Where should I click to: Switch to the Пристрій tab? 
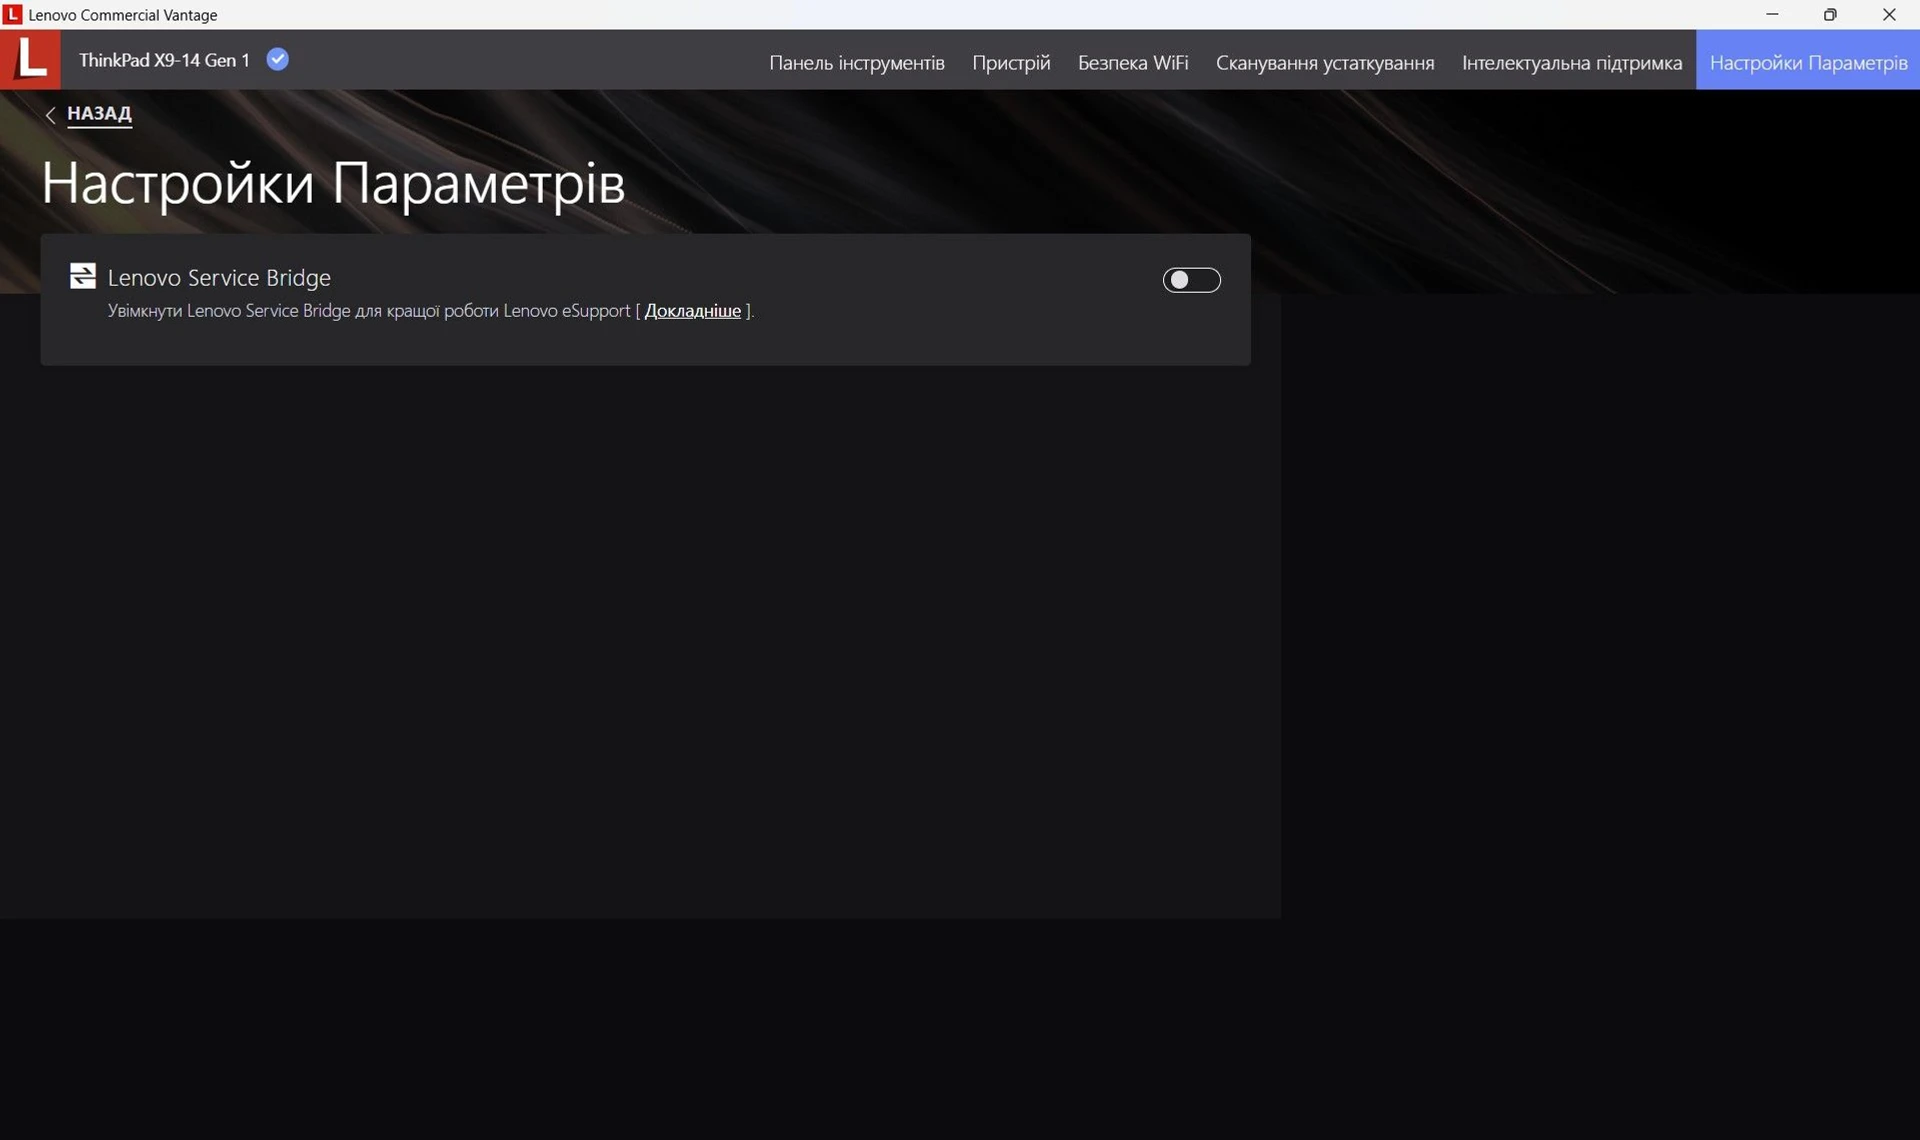coord(1011,62)
